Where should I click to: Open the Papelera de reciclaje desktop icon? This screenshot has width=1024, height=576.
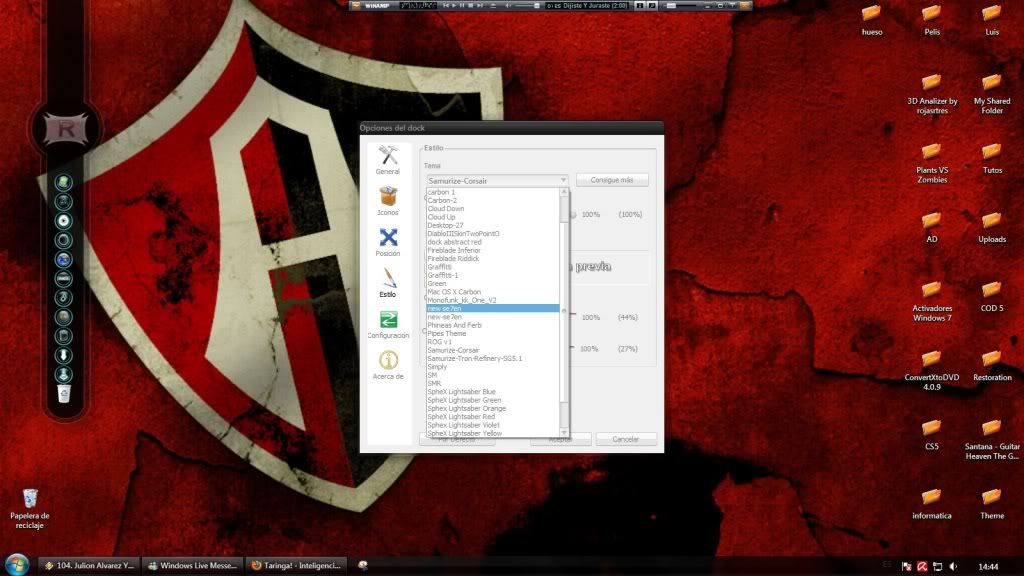pyautogui.click(x=29, y=509)
